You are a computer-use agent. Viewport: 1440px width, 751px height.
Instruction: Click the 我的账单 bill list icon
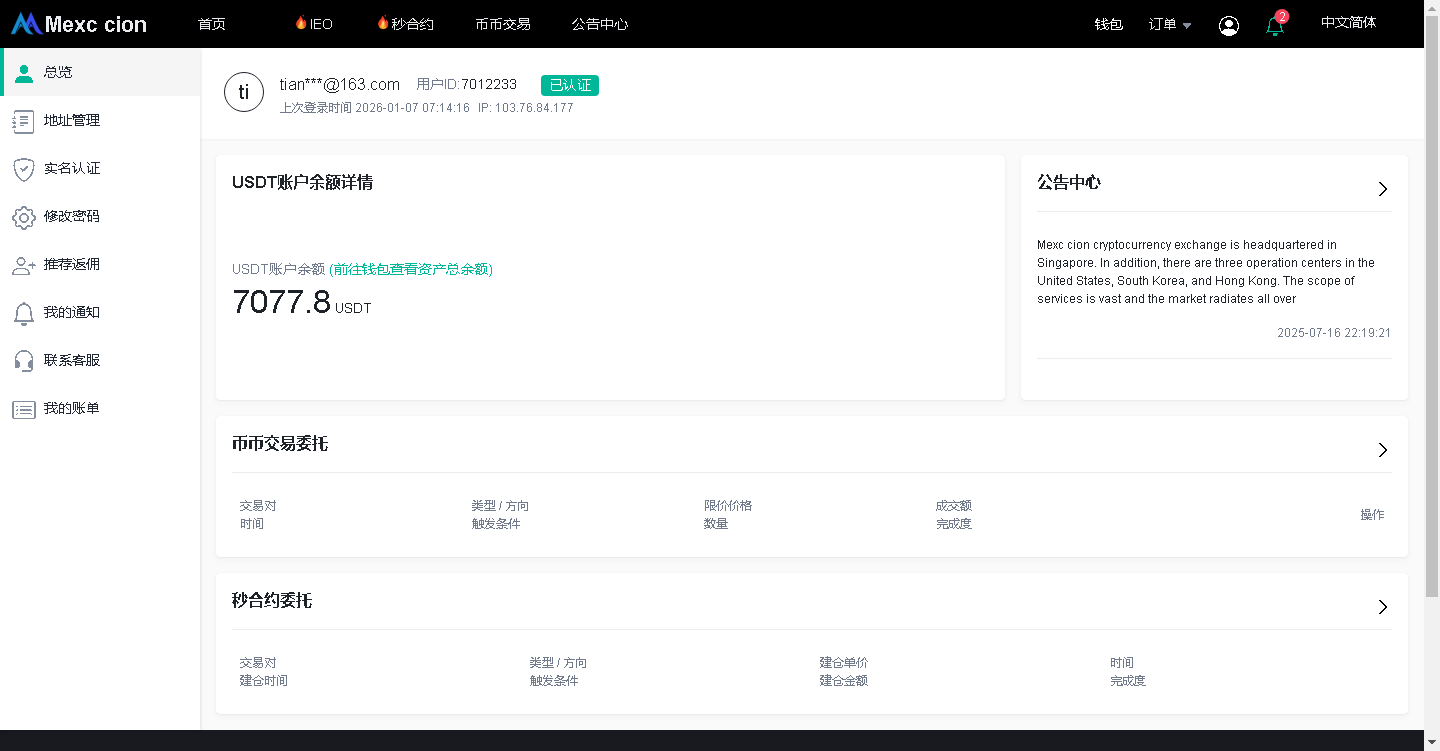pos(23,409)
